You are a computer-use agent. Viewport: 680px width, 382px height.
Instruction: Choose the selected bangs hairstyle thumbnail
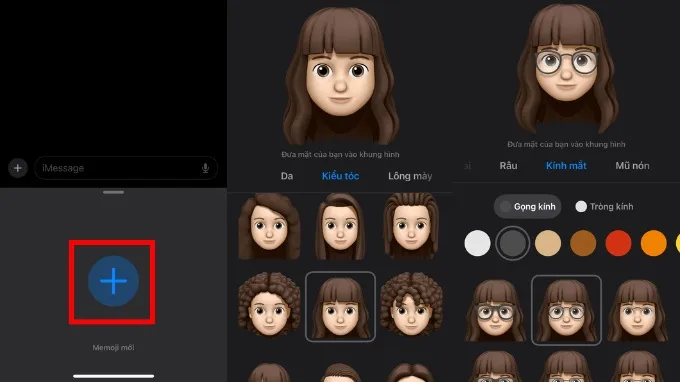coord(340,307)
